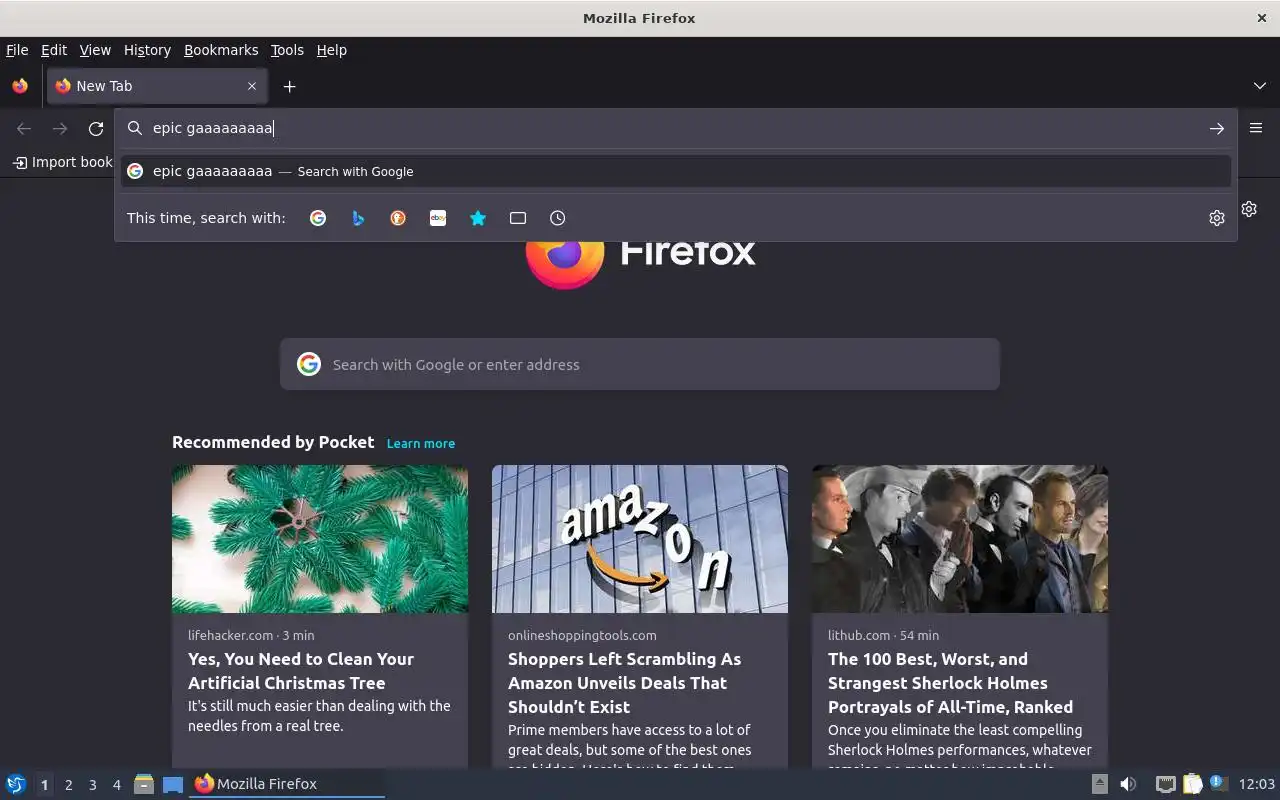The width and height of the screenshot is (1280, 800).
Task: Select Mozilla Firefox taskbar window button
Action: [x=288, y=784]
